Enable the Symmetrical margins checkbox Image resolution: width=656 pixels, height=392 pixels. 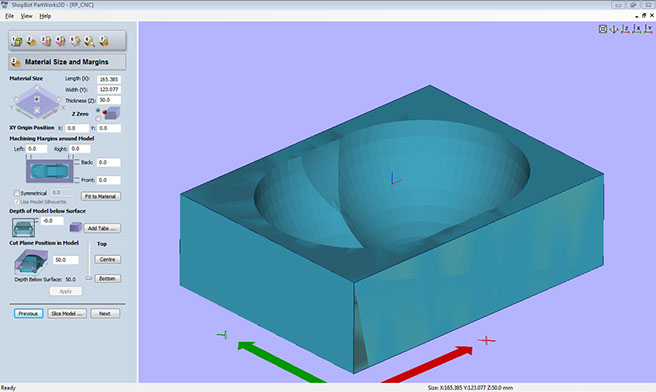click(16, 193)
